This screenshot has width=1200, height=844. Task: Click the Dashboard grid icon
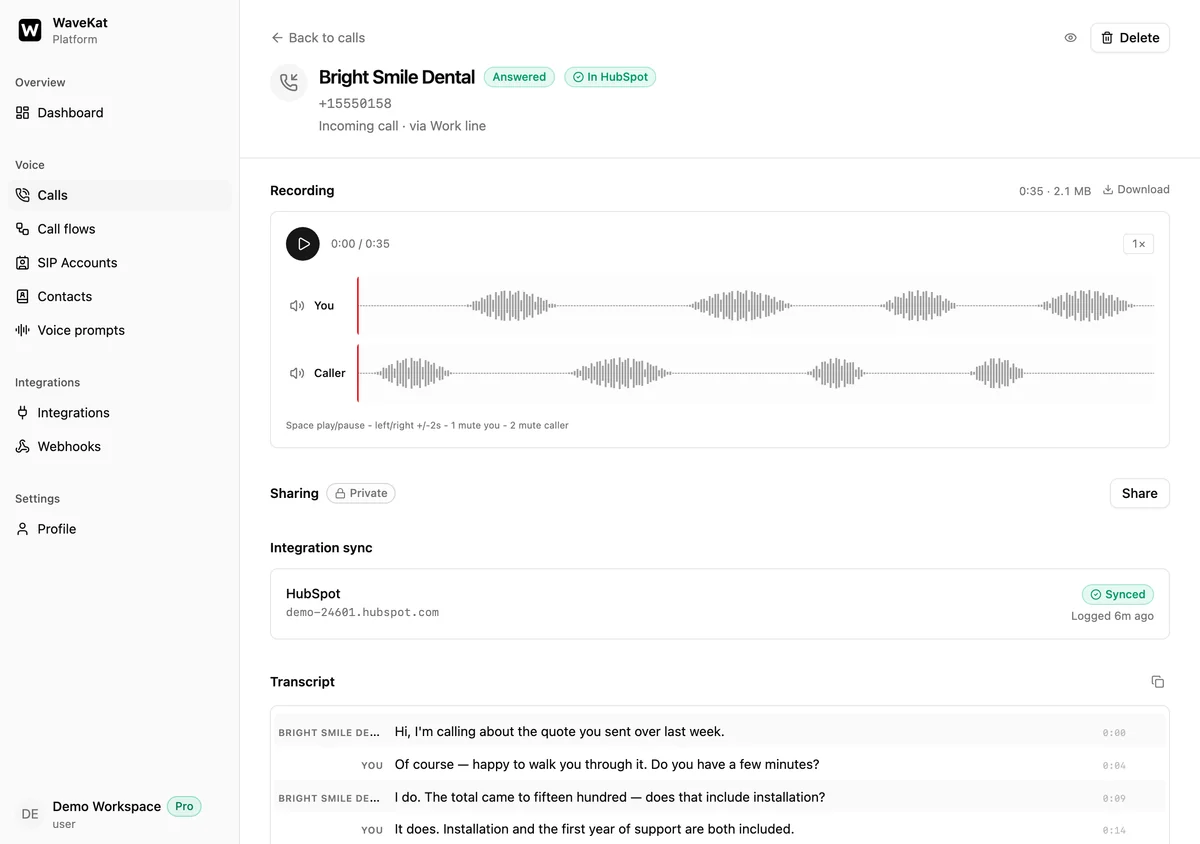pyautogui.click(x=23, y=113)
